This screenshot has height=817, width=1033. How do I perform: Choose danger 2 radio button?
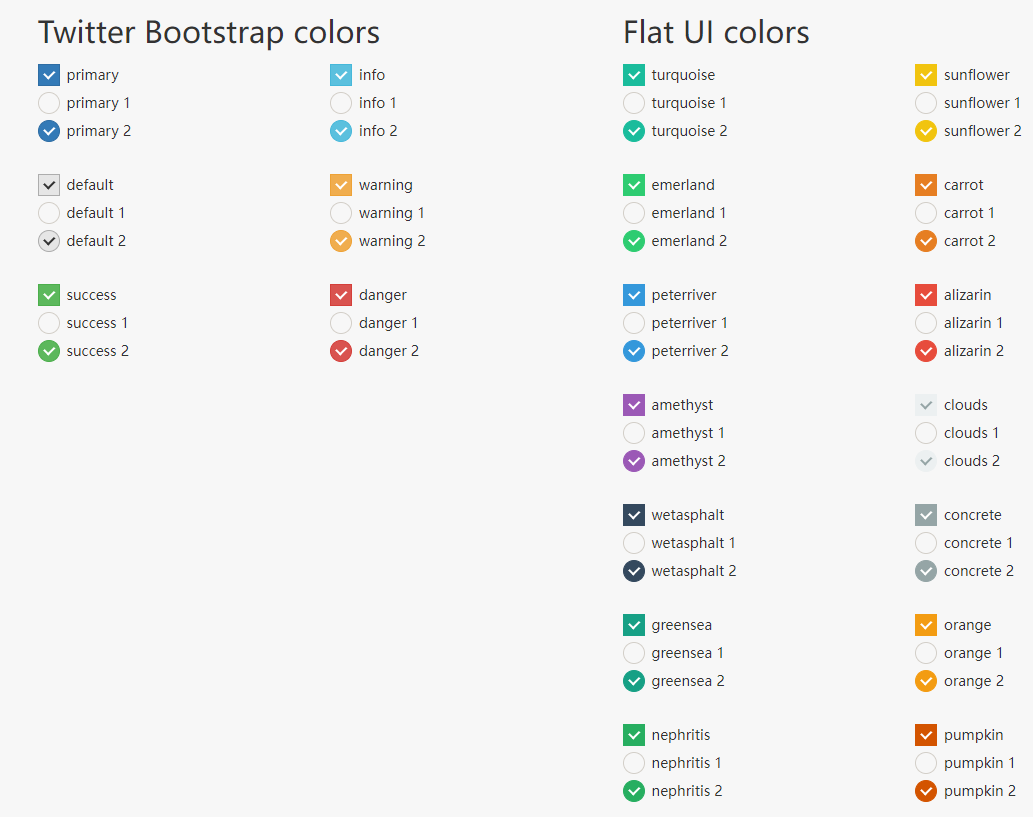click(x=341, y=351)
